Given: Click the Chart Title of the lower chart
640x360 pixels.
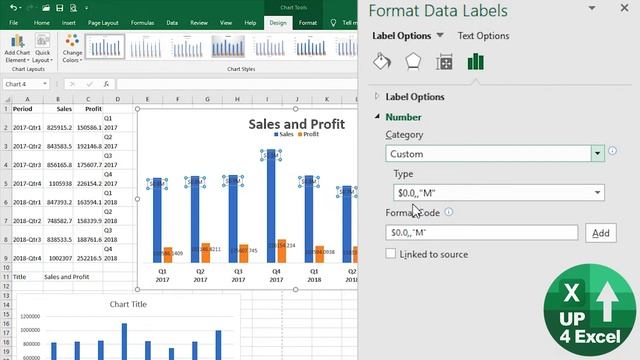Looking at the screenshot, I should click(x=128, y=304).
